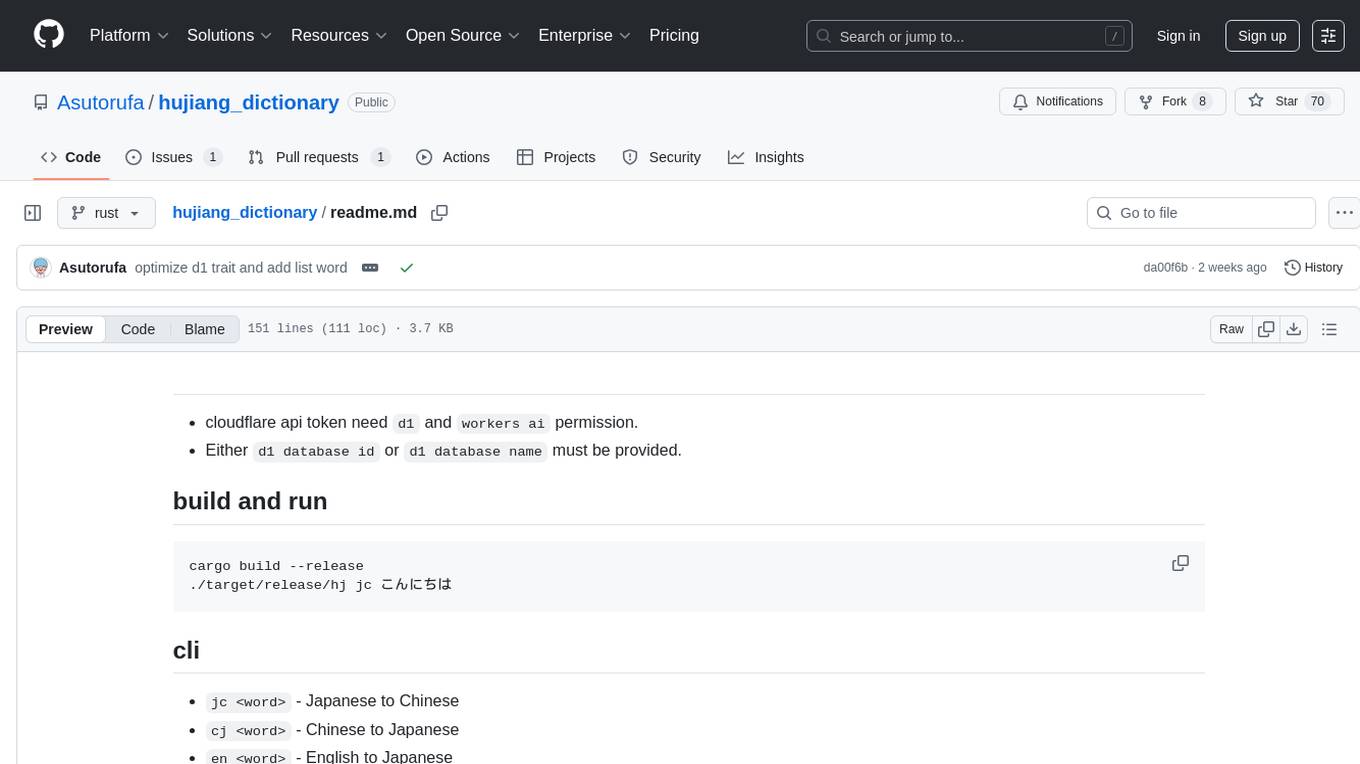The width and height of the screenshot is (1360, 764).
Task: Click the Notifications bell button
Action: coord(1057,101)
